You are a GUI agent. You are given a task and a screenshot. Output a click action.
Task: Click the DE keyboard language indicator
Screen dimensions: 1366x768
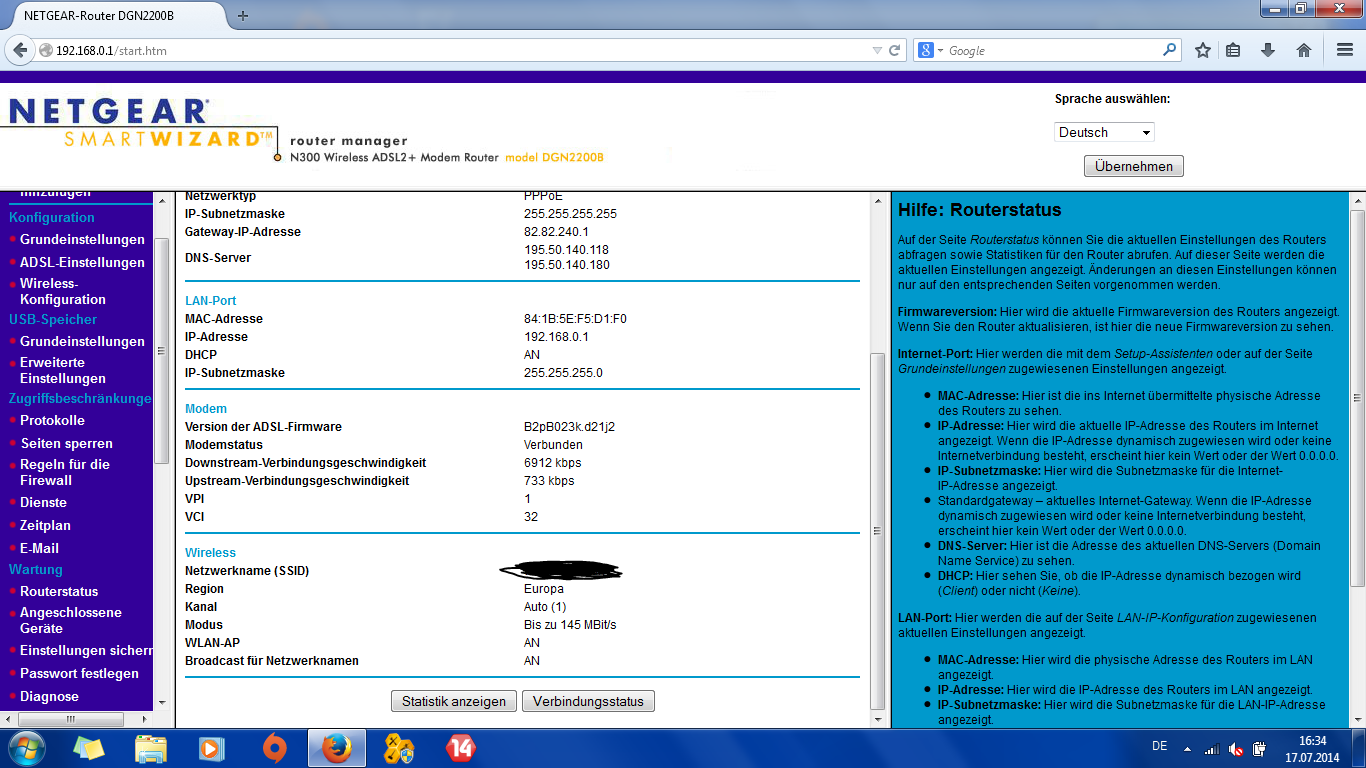coord(1160,747)
